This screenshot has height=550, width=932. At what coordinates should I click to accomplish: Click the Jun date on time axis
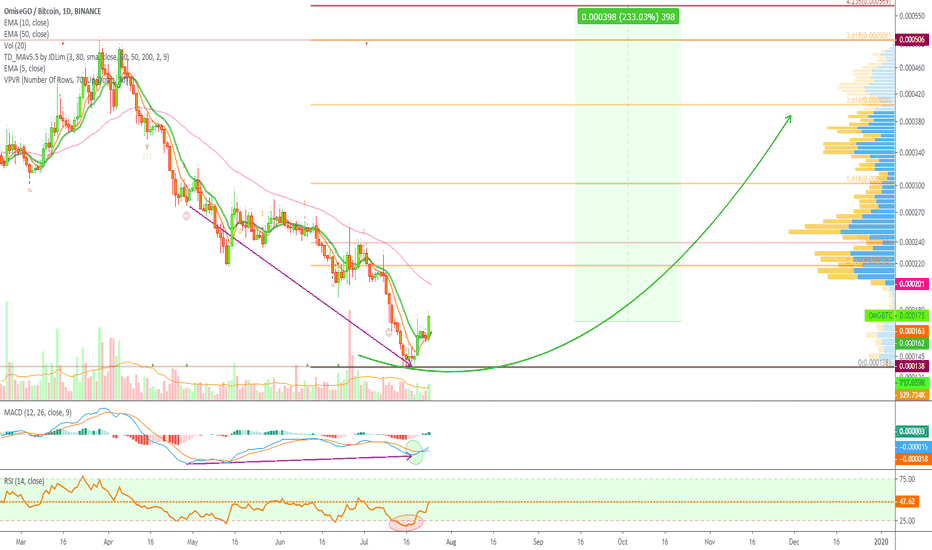pyautogui.click(x=280, y=542)
